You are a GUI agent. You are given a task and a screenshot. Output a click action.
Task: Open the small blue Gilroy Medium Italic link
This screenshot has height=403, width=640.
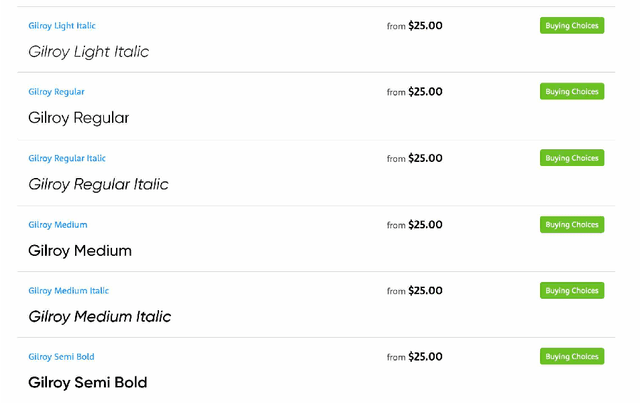69,291
